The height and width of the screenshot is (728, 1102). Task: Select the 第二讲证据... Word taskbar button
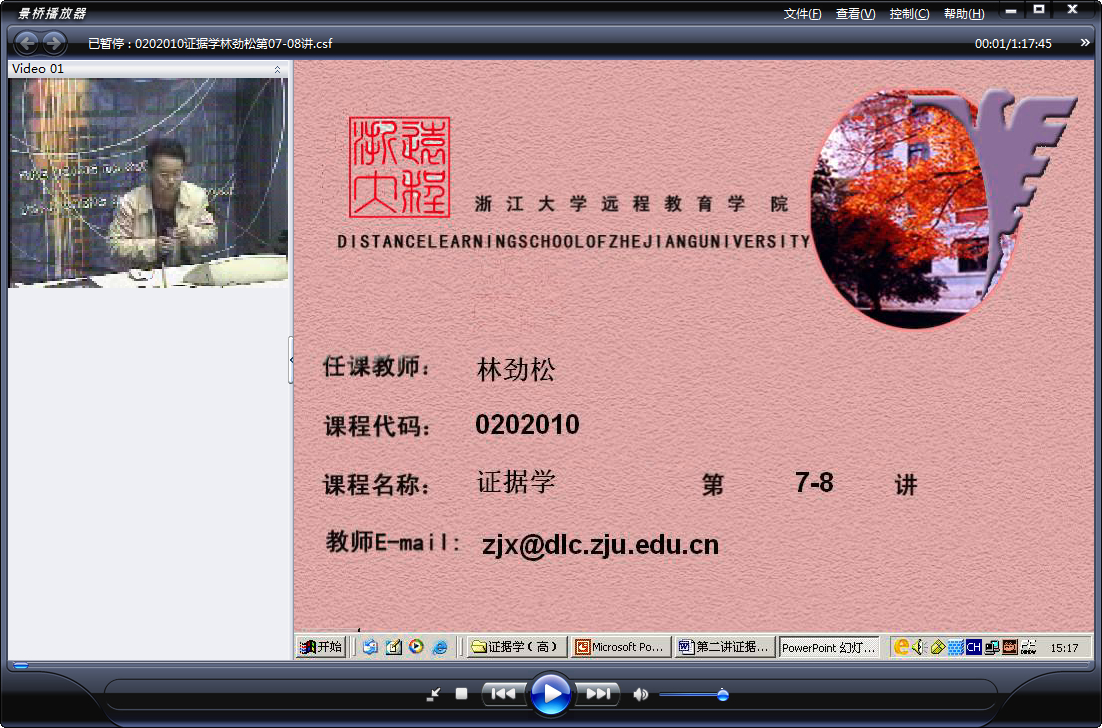(x=725, y=646)
